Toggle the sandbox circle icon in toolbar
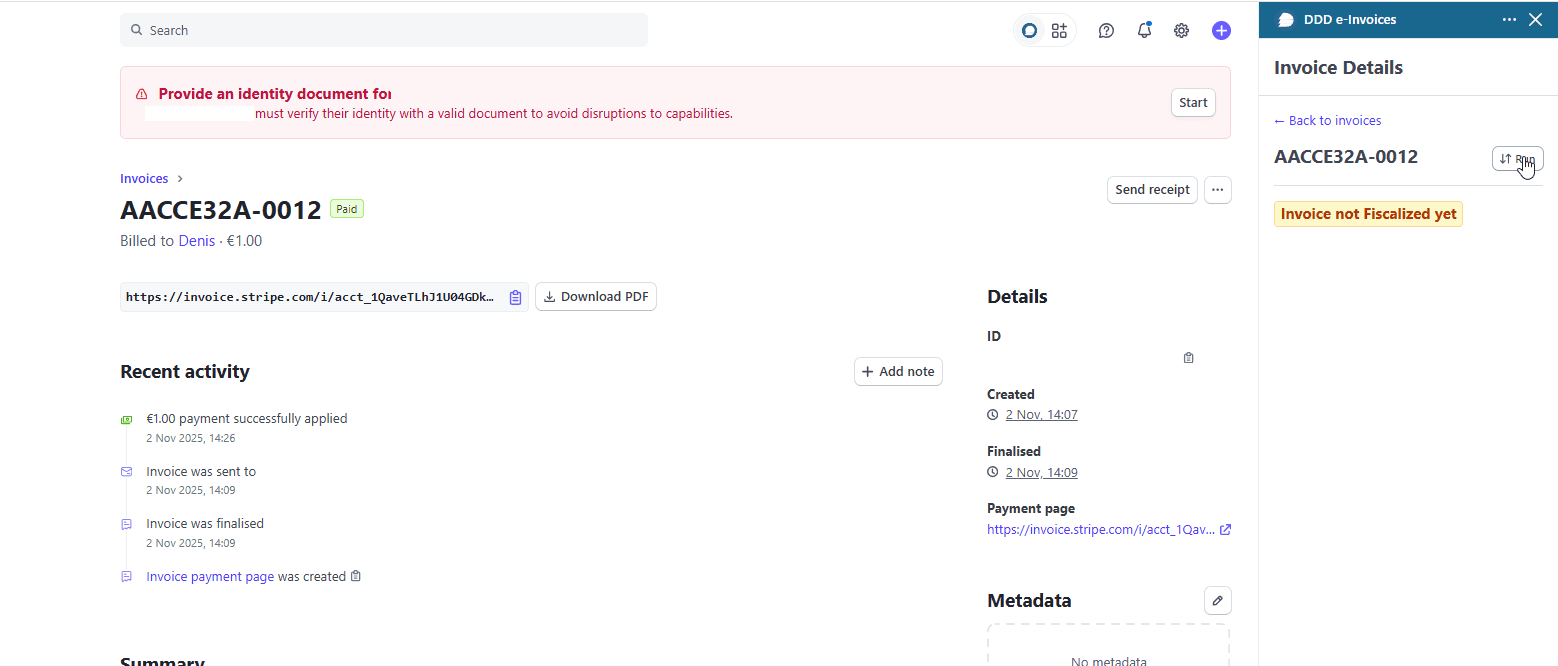Image resolution: width=1558 pixels, height=666 pixels. [1028, 30]
